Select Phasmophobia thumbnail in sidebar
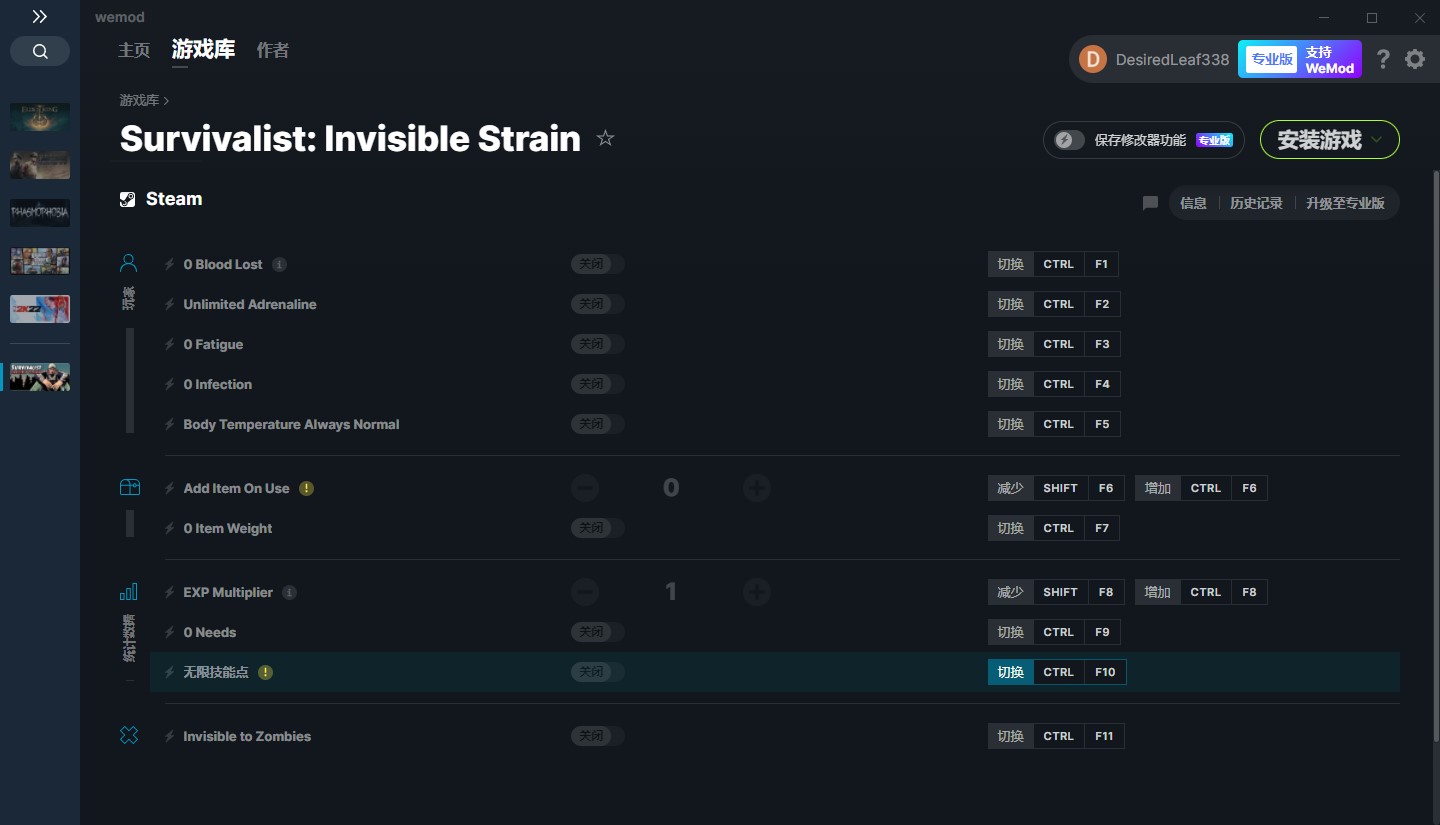 40,212
